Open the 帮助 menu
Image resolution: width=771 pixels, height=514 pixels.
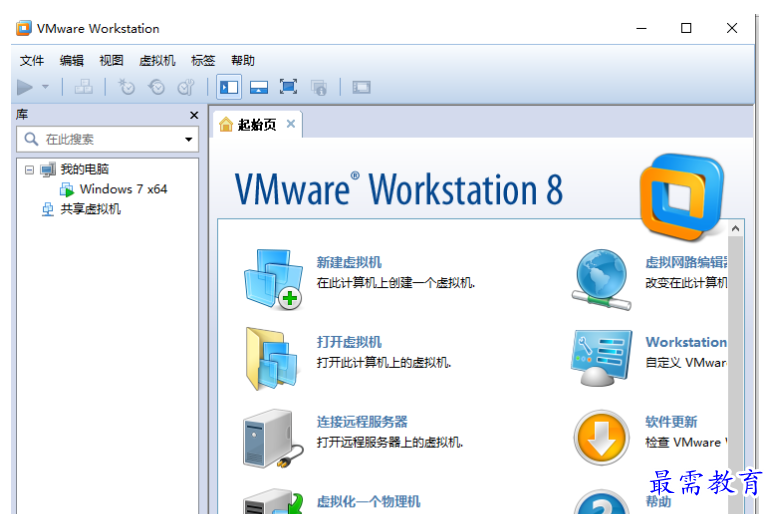point(243,60)
